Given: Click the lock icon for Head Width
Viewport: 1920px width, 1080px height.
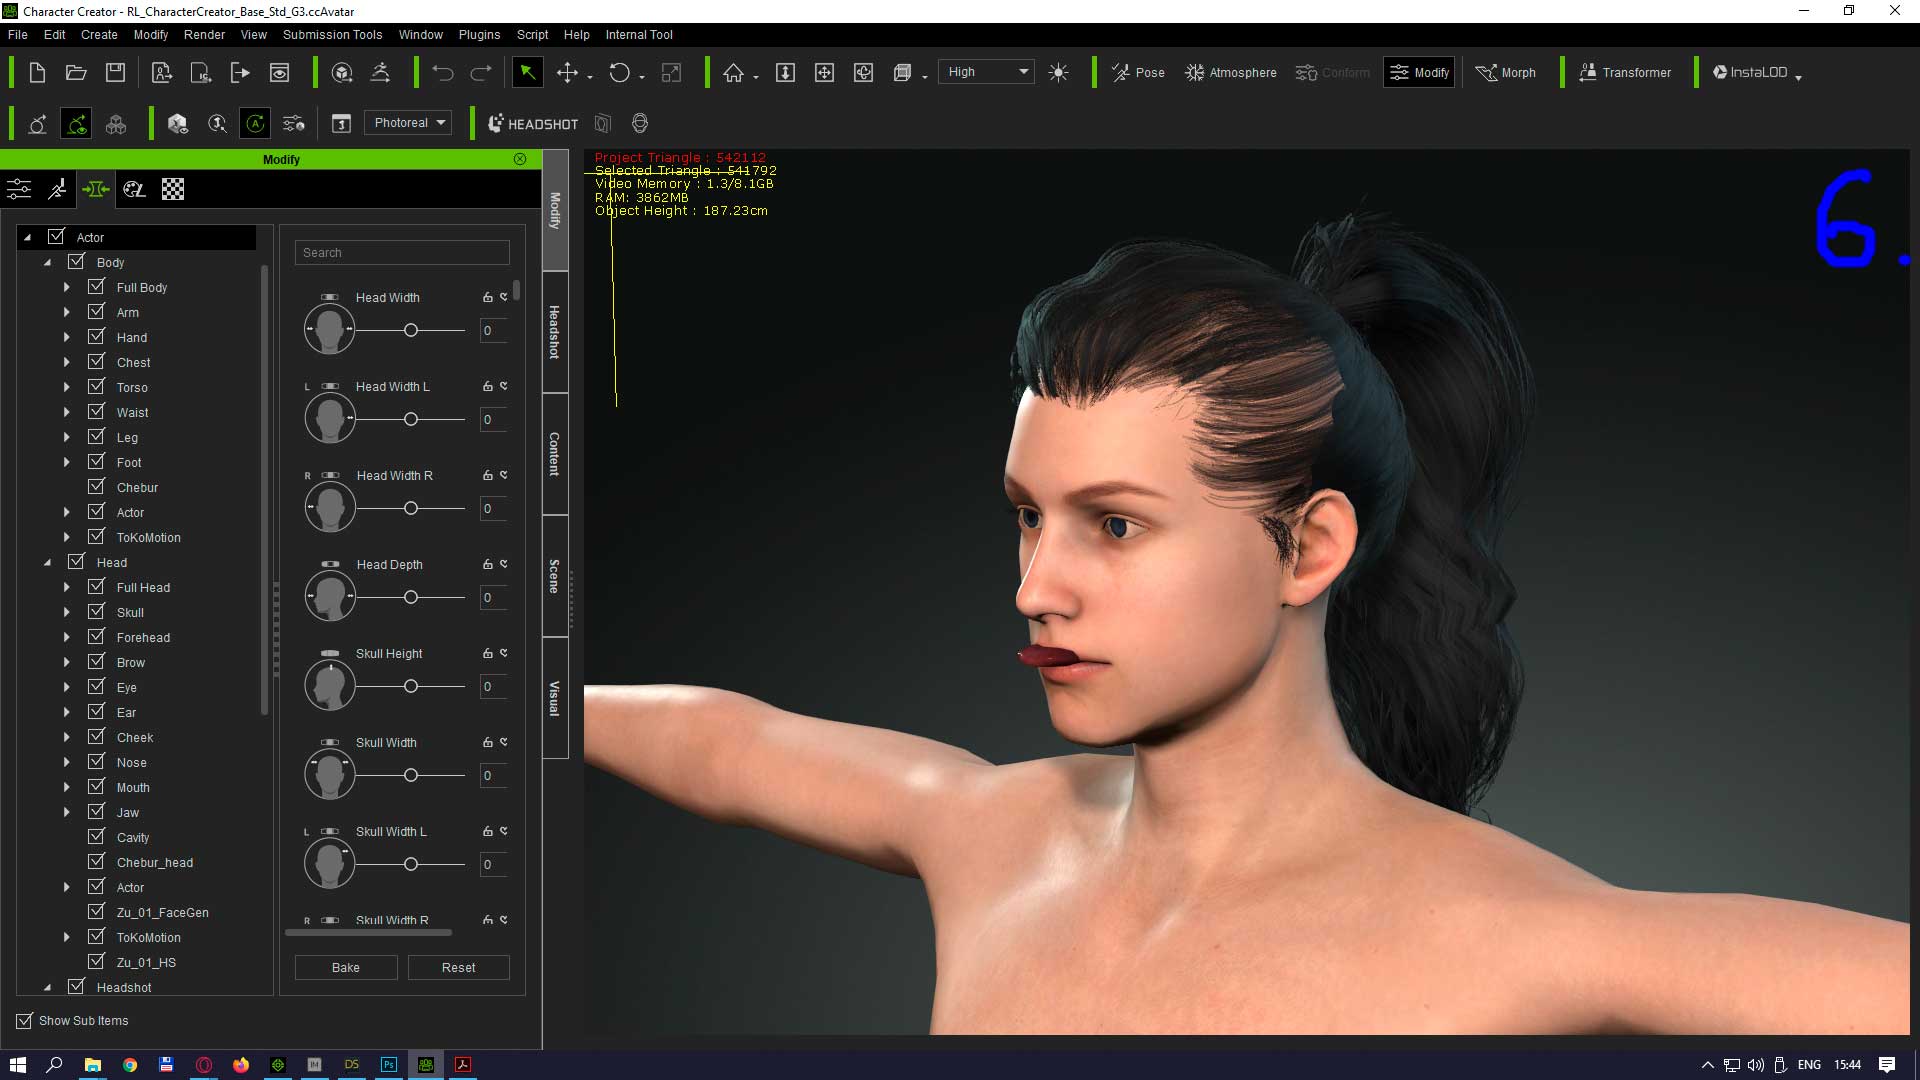Looking at the screenshot, I should pos(487,297).
